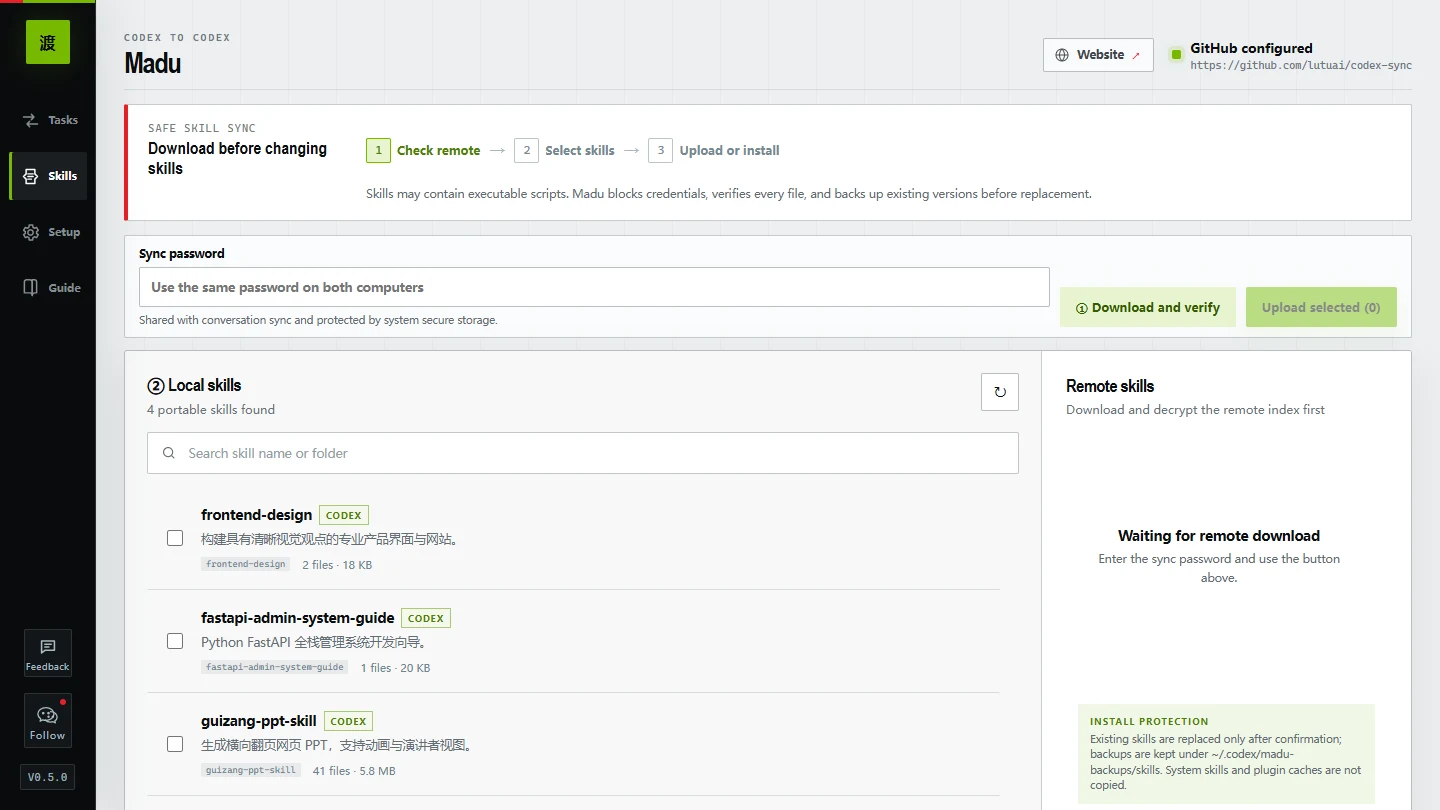Select step 2 Select skills
Screen dimensions: 1440x810
pos(564,151)
